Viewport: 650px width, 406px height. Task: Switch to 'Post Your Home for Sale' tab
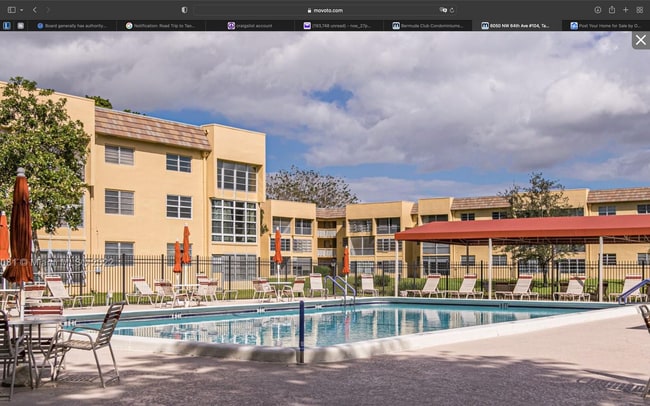pos(606,26)
